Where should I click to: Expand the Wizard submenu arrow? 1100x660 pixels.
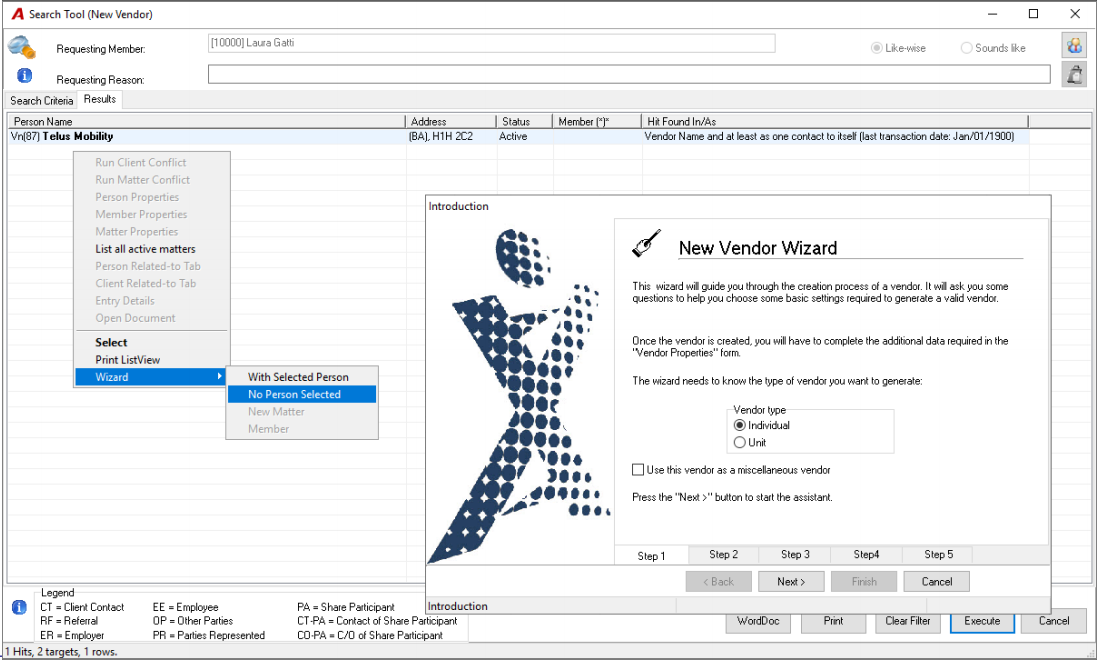coord(219,377)
